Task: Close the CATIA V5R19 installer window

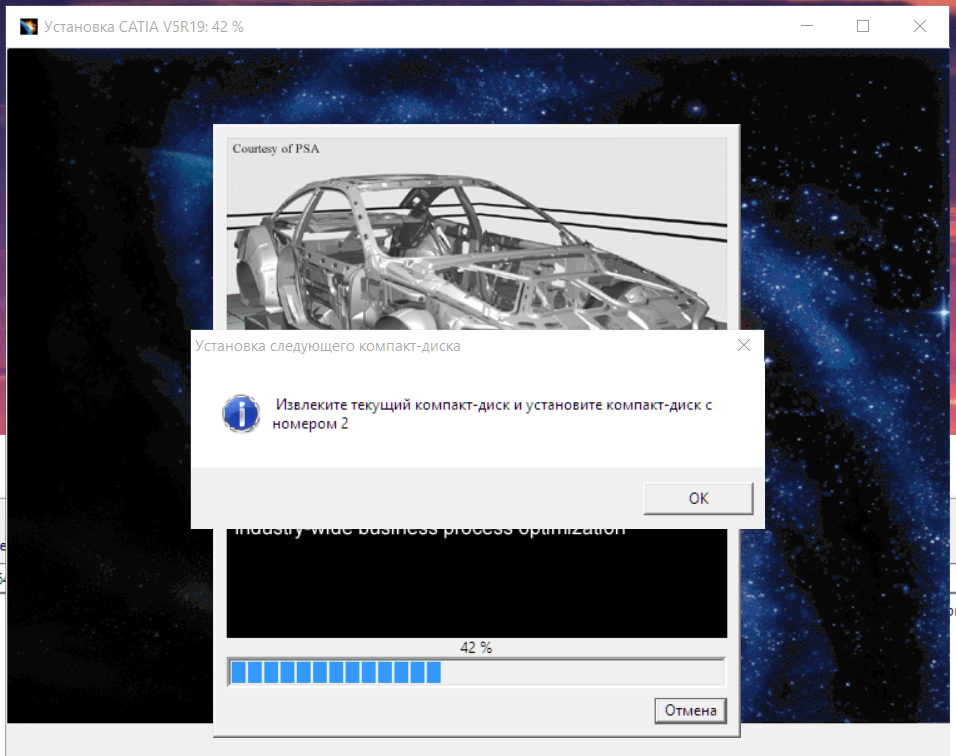Action: pos(920,26)
